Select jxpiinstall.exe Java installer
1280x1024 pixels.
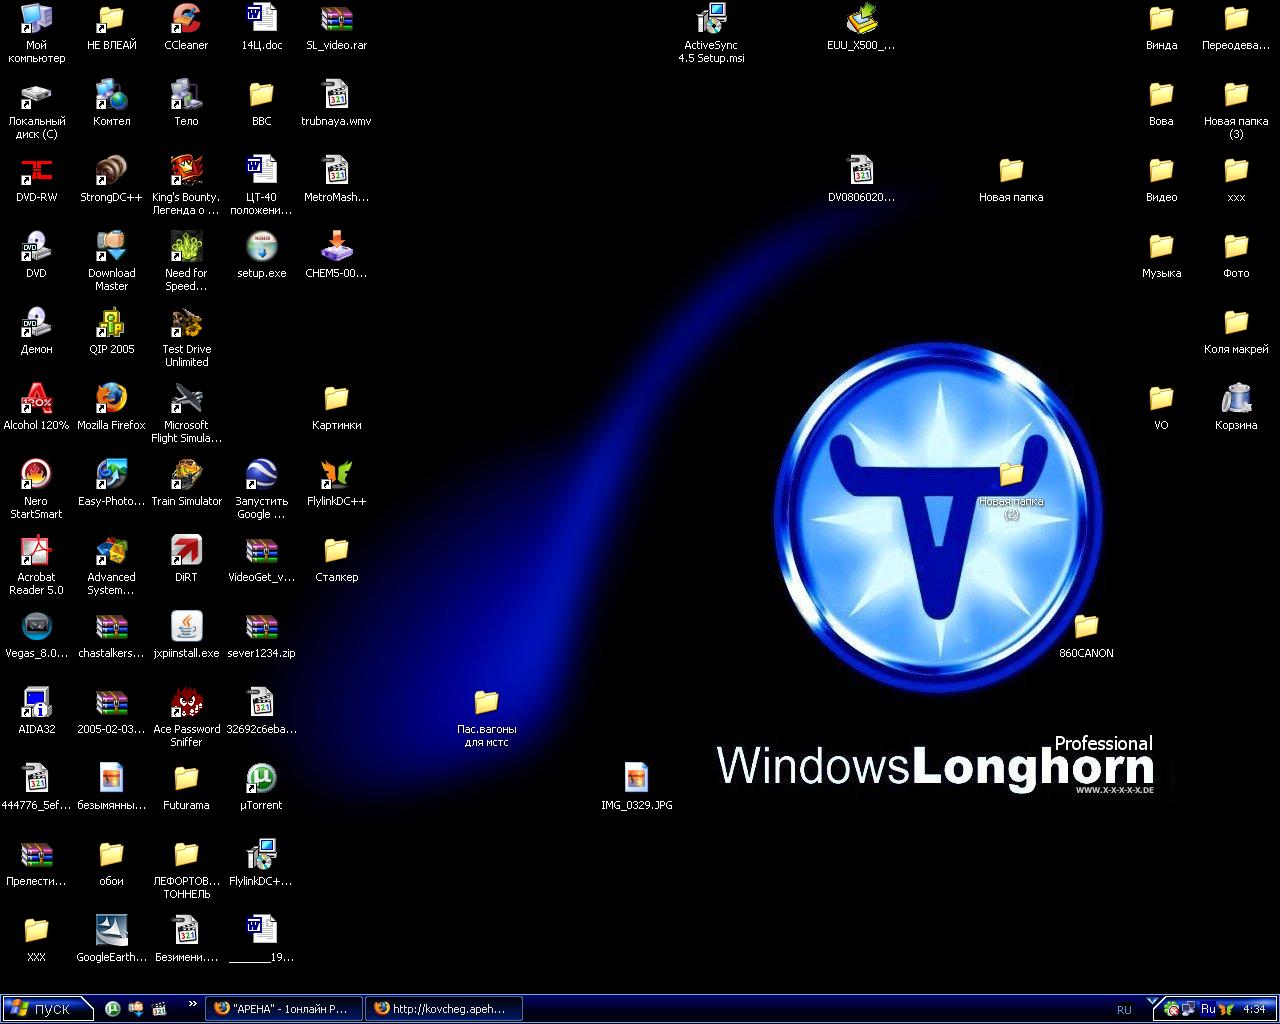[186, 634]
